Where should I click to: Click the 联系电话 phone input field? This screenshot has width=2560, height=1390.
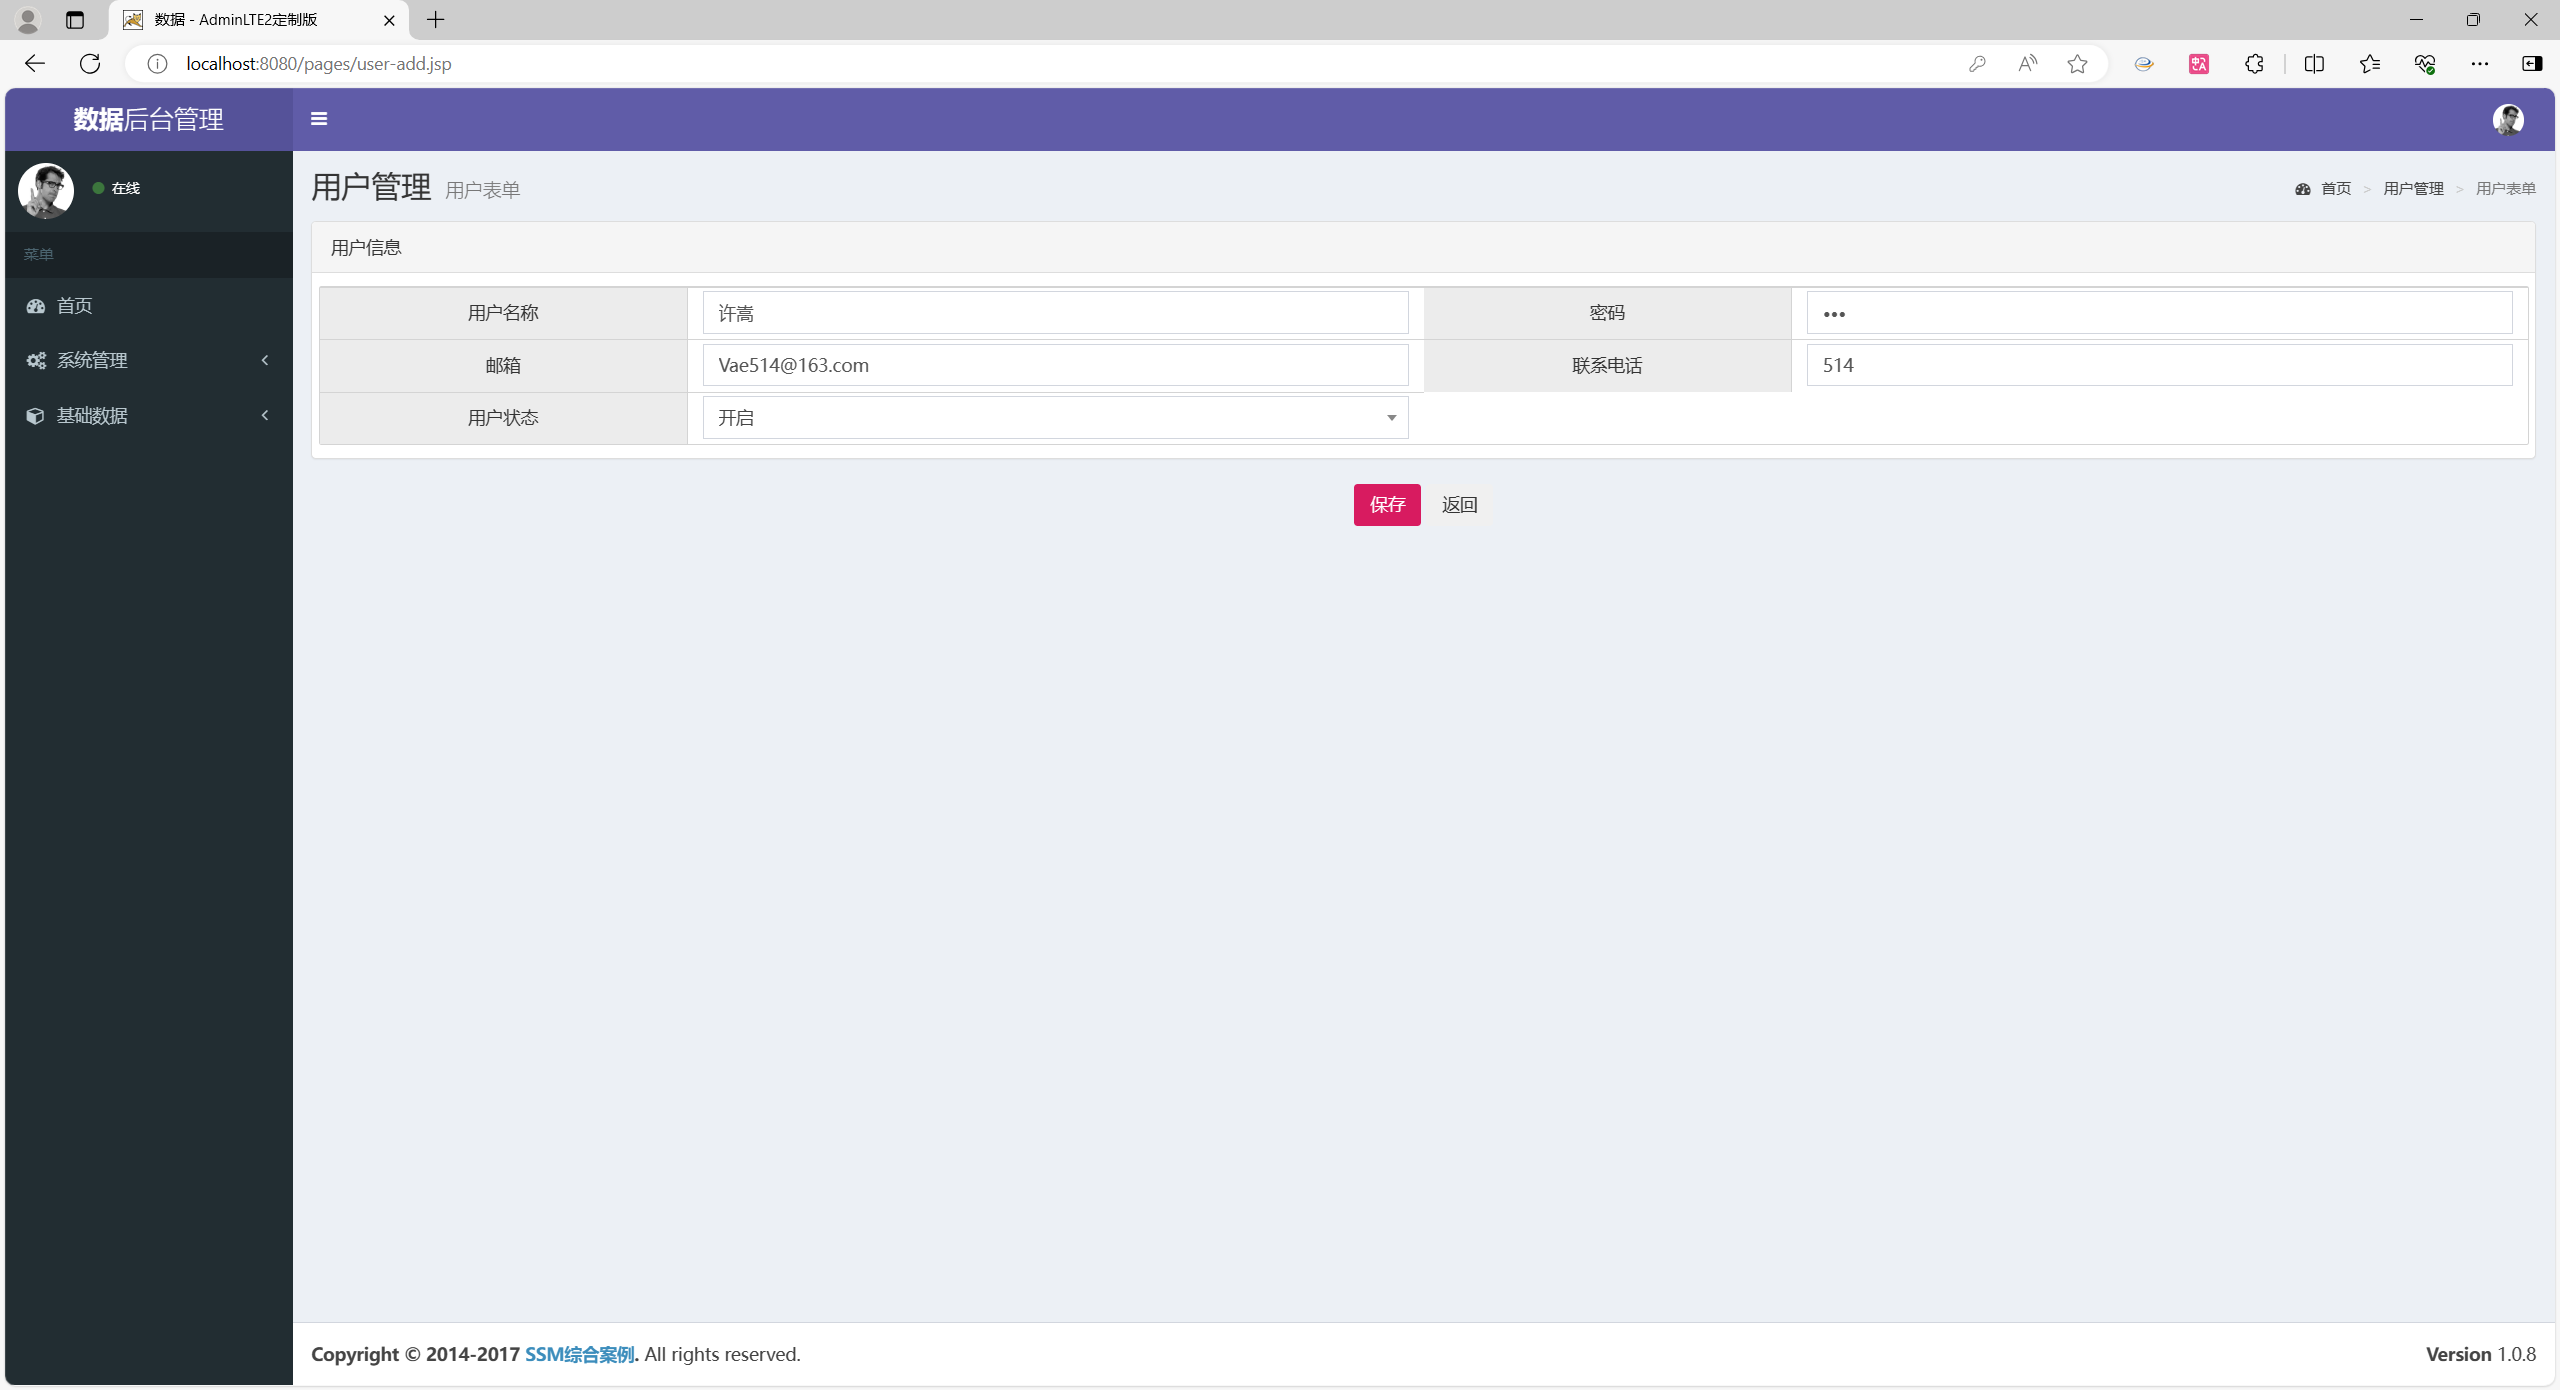click(2159, 365)
